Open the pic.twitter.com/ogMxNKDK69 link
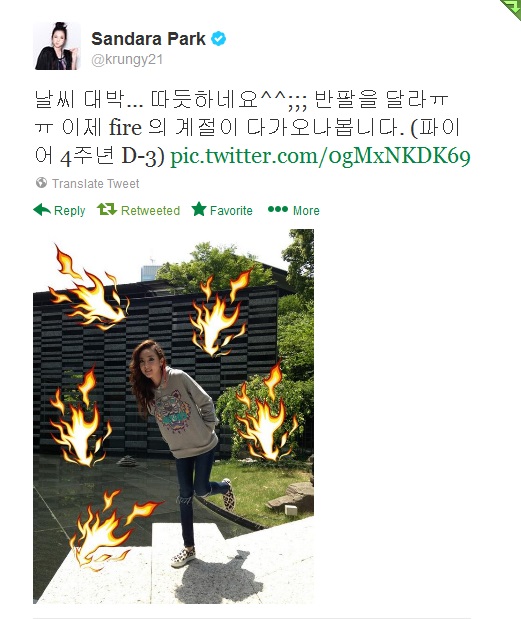This screenshot has height=619, width=521. click(x=320, y=156)
